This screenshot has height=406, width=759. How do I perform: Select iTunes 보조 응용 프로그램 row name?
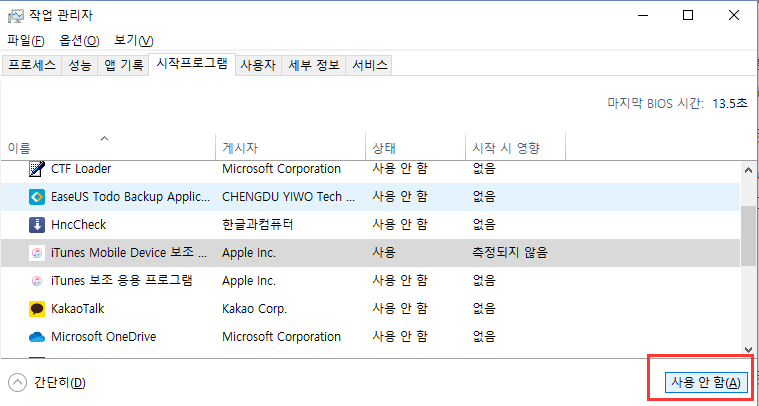122,281
